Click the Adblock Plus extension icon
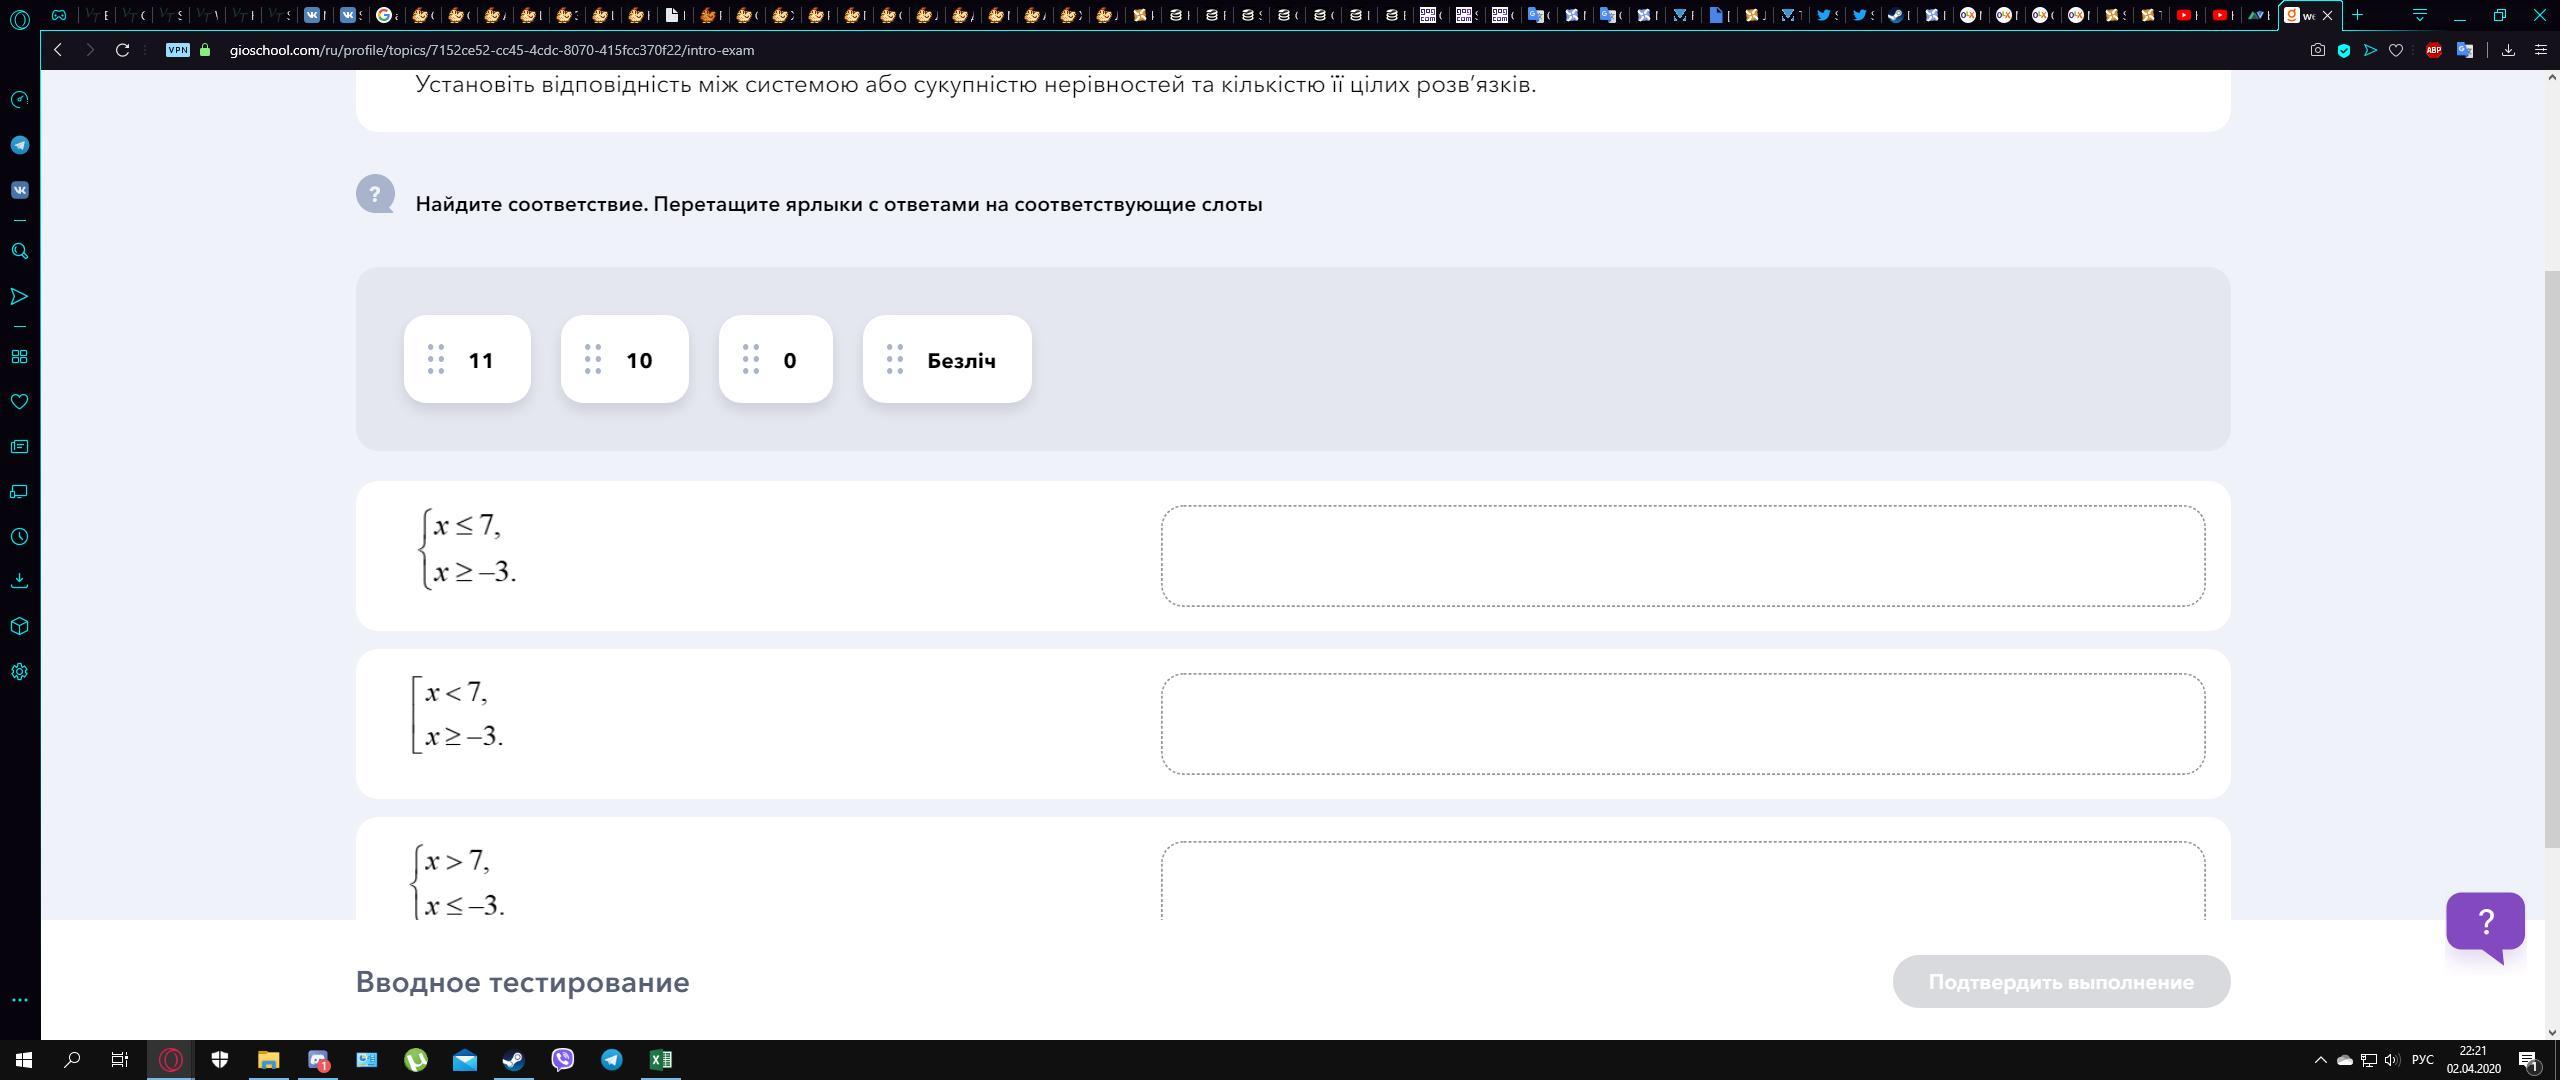Viewport: 2560px width, 1080px height. pos(2433,50)
